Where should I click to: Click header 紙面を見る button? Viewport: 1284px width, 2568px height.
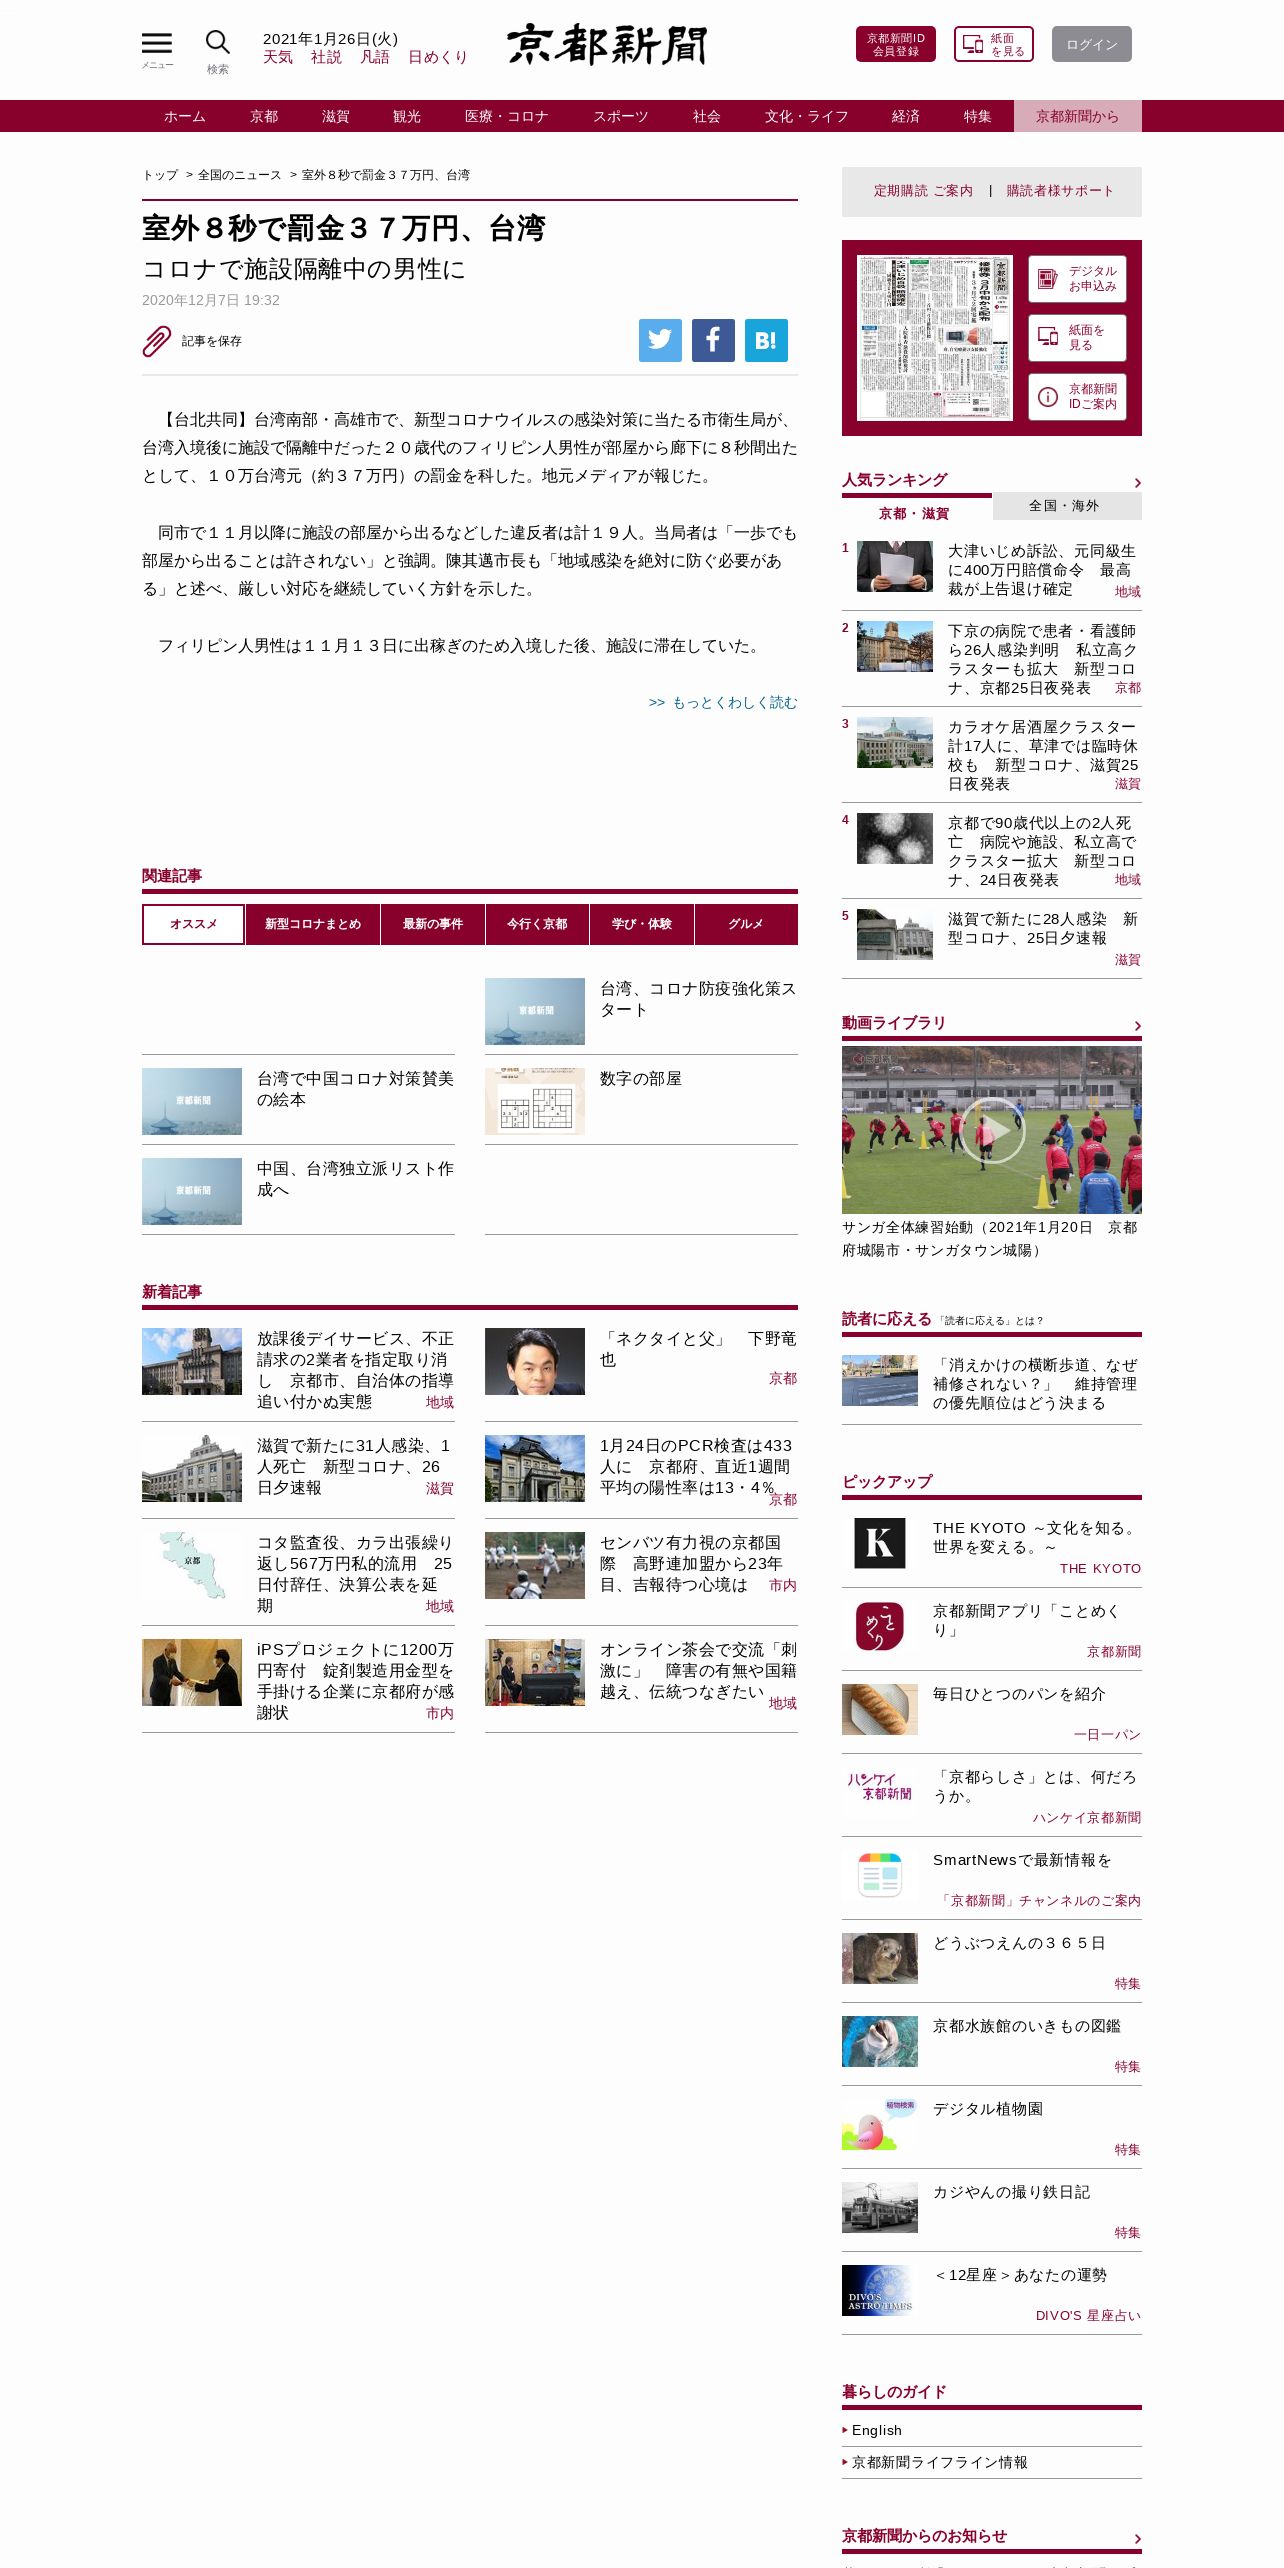[x=993, y=44]
